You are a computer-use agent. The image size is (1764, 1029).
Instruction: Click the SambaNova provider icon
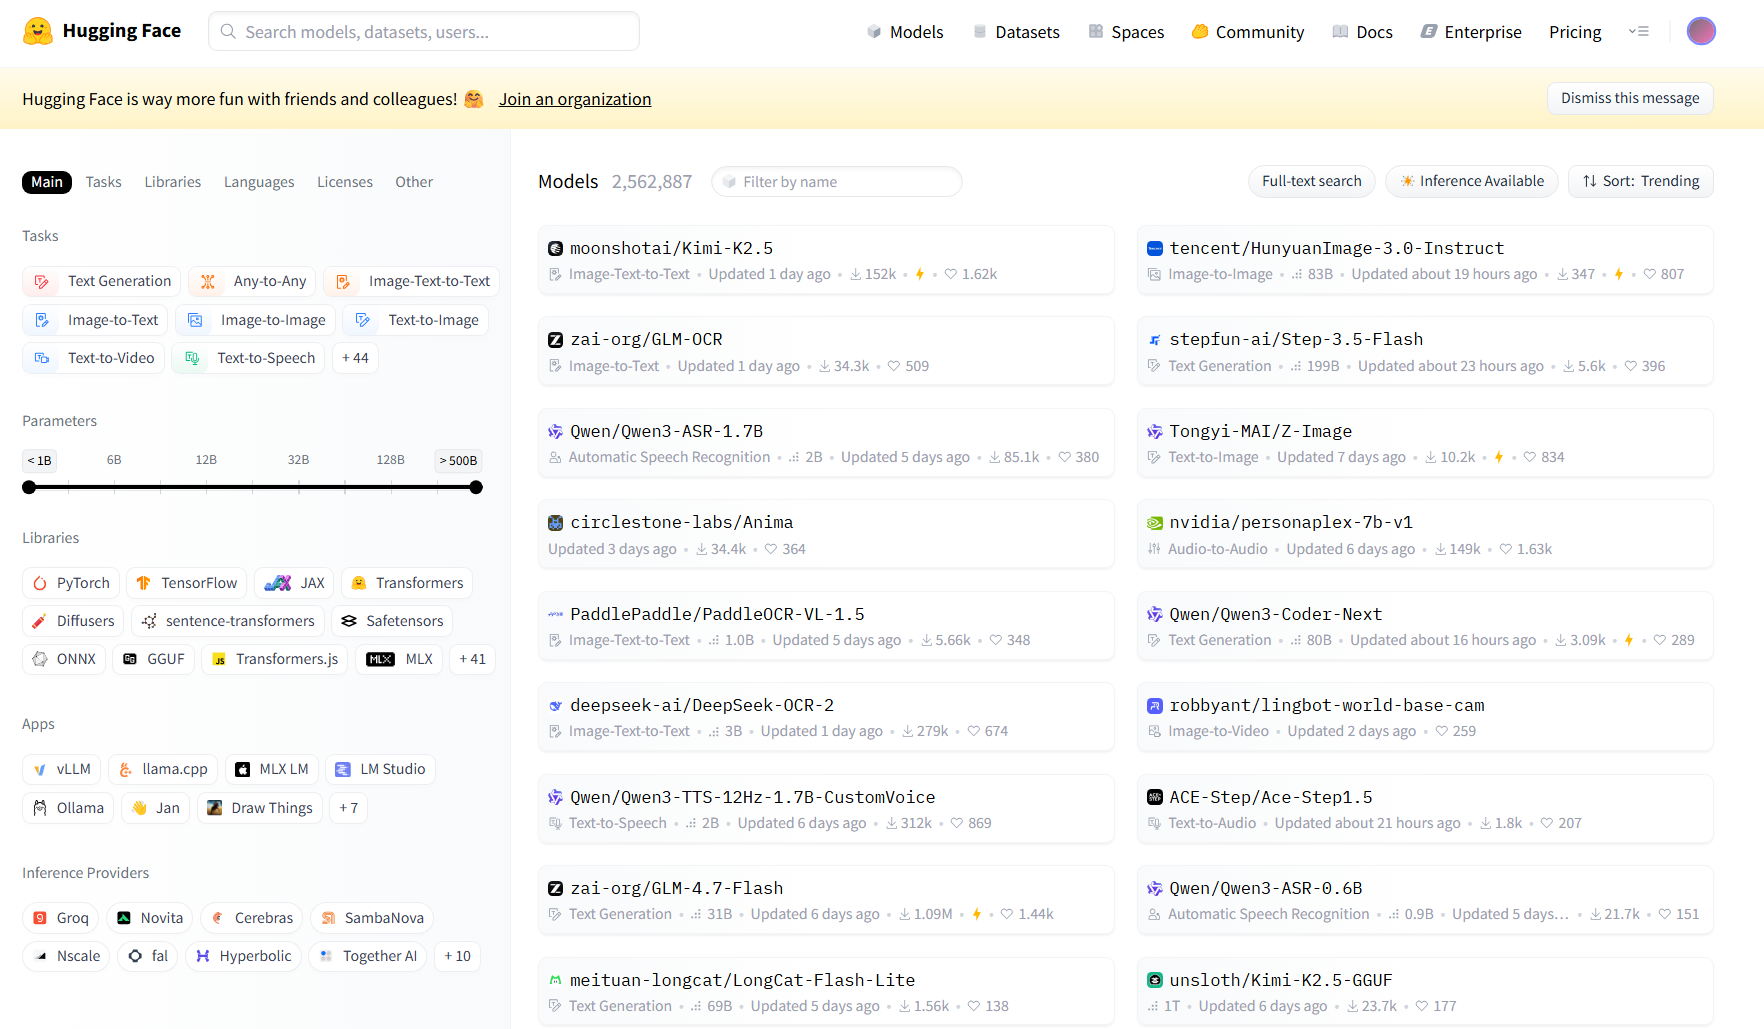pyautogui.click(x=328, y=918)
